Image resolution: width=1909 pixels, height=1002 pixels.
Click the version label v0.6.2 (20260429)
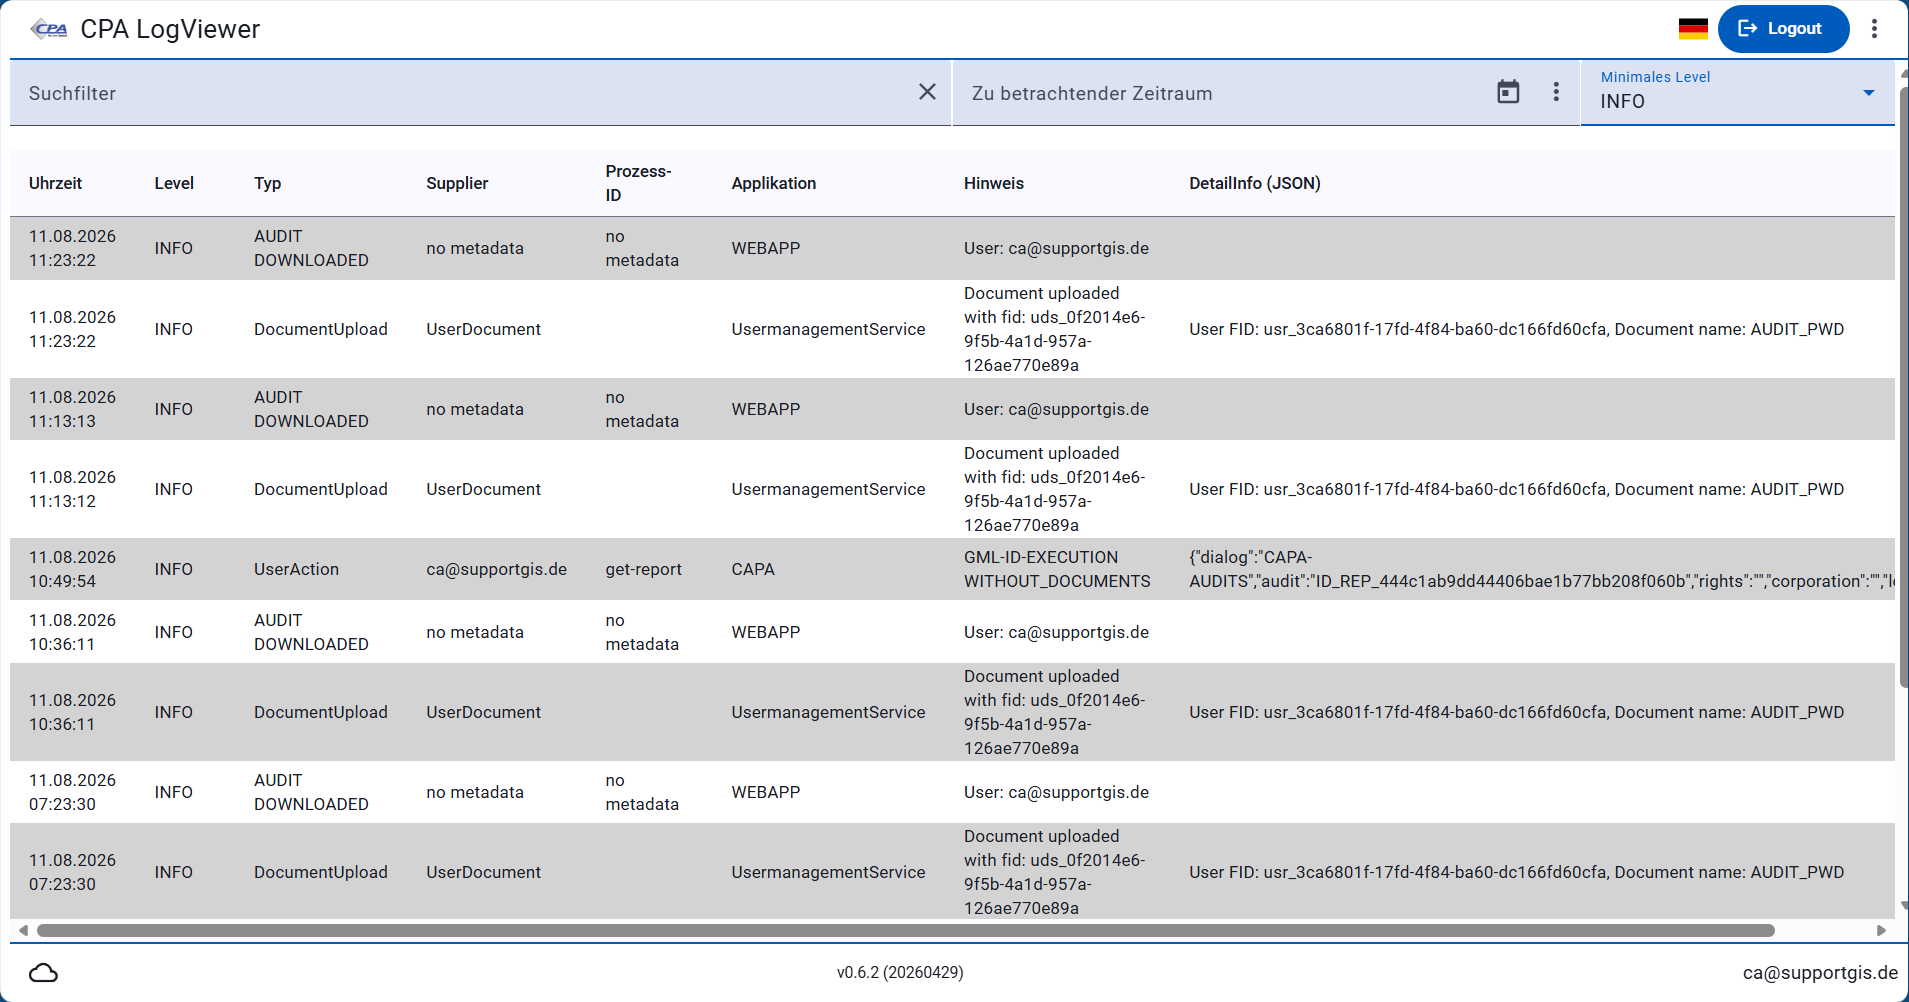(x=900, y=972)
